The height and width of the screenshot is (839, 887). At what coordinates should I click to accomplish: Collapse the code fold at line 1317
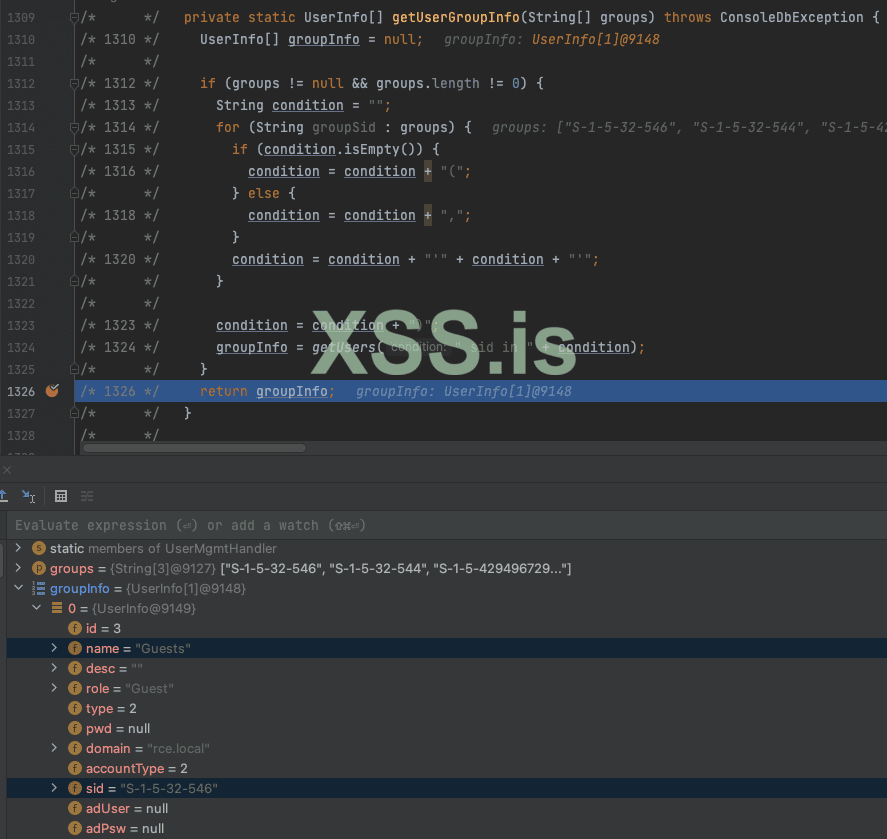tap(73, 193)
